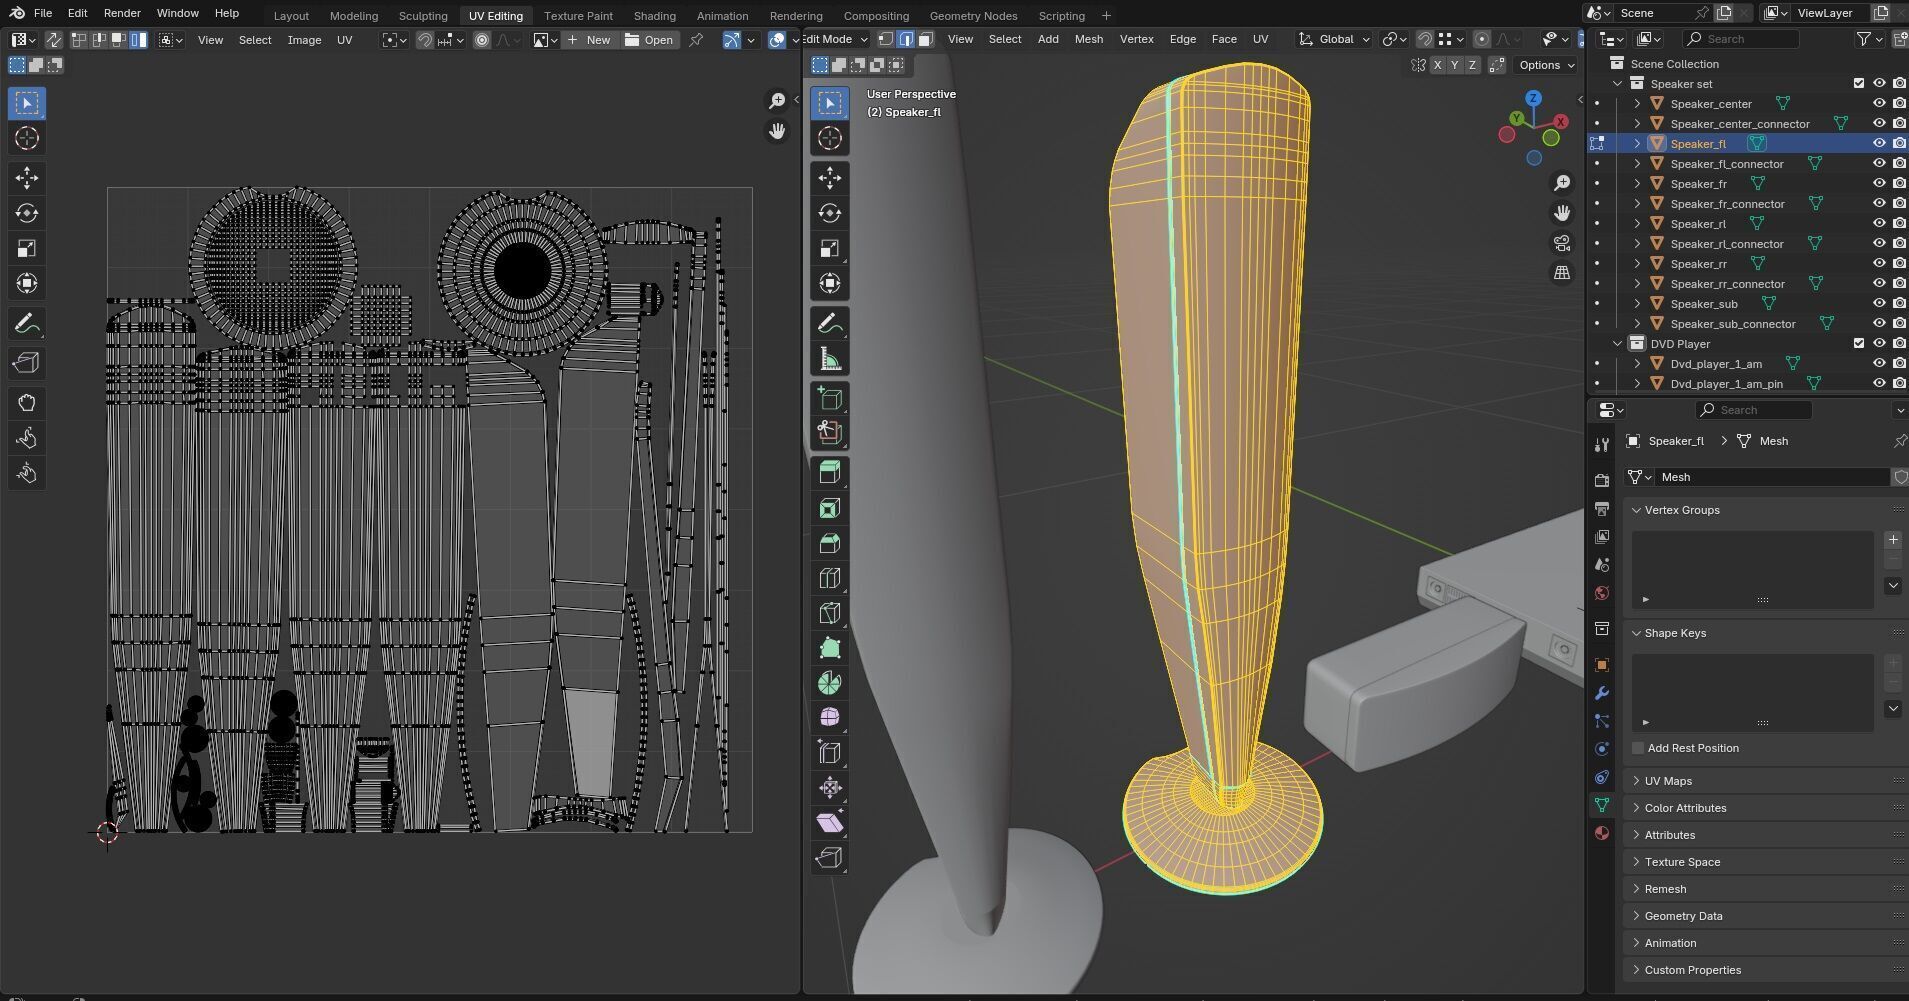Add a vertex group with the plus button
Viewport: 1909px width, 1001px height.
click(1893, 540)
